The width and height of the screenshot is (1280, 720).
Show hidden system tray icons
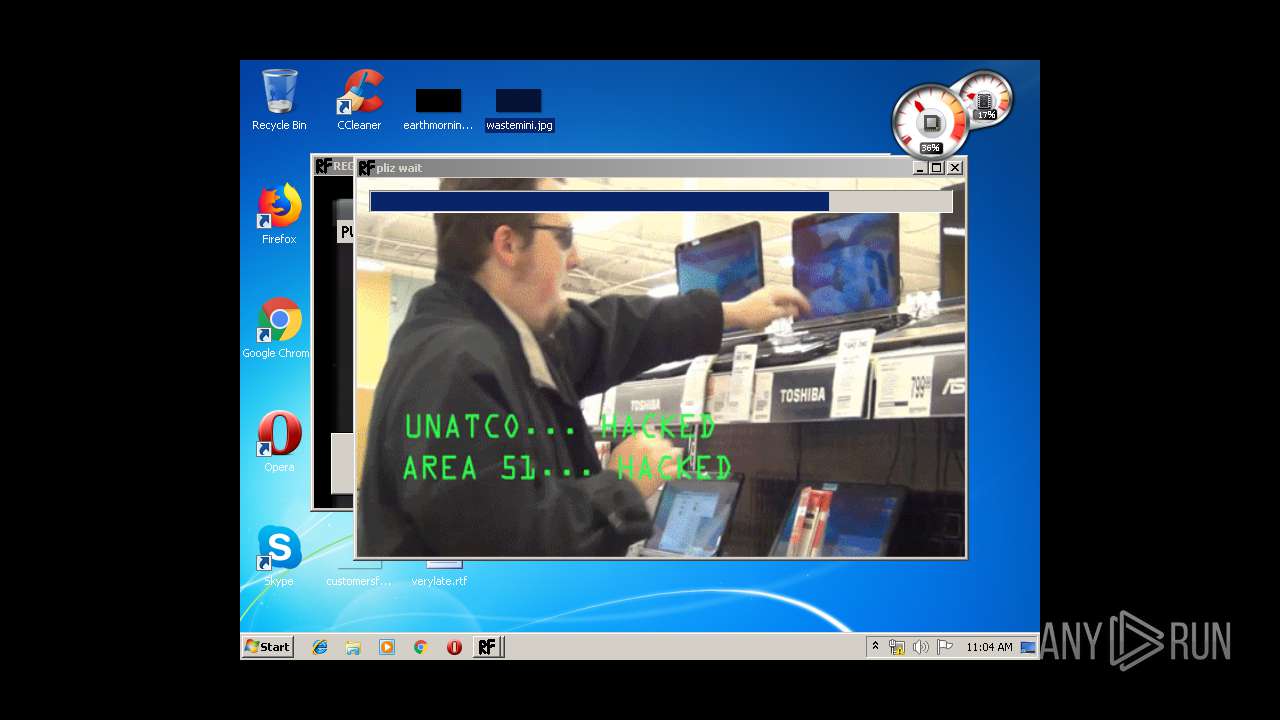click(x=875, y=647)
